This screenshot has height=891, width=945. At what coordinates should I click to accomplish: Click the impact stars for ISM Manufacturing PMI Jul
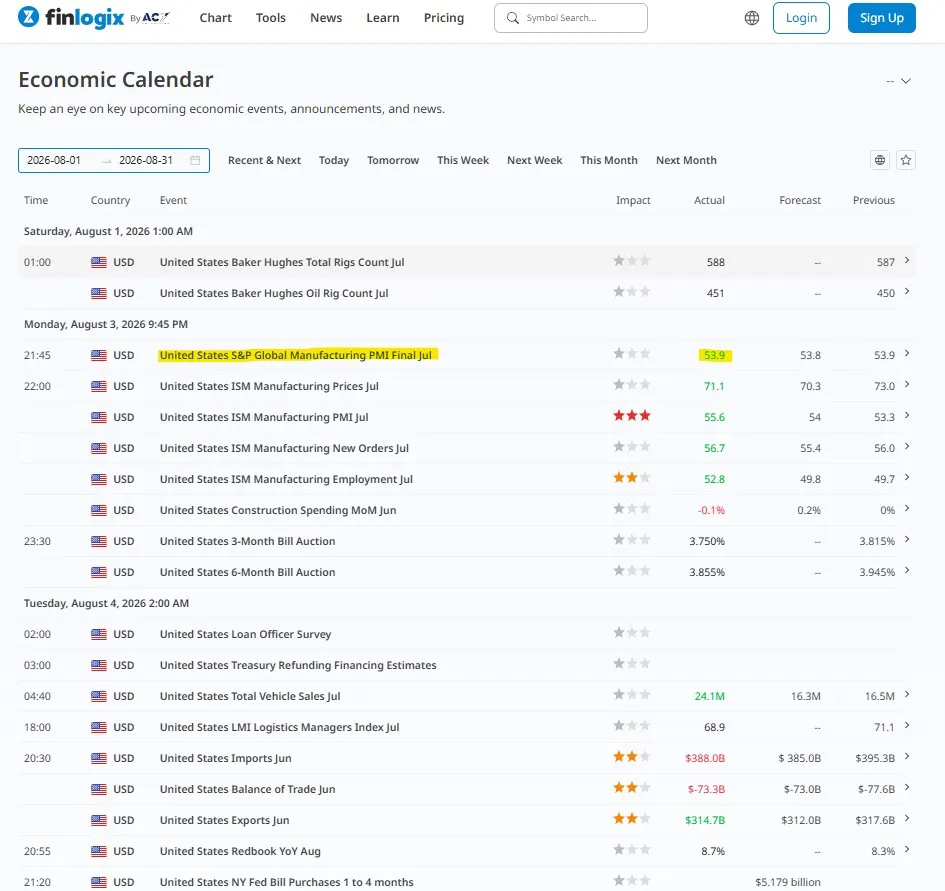[632, 416]
